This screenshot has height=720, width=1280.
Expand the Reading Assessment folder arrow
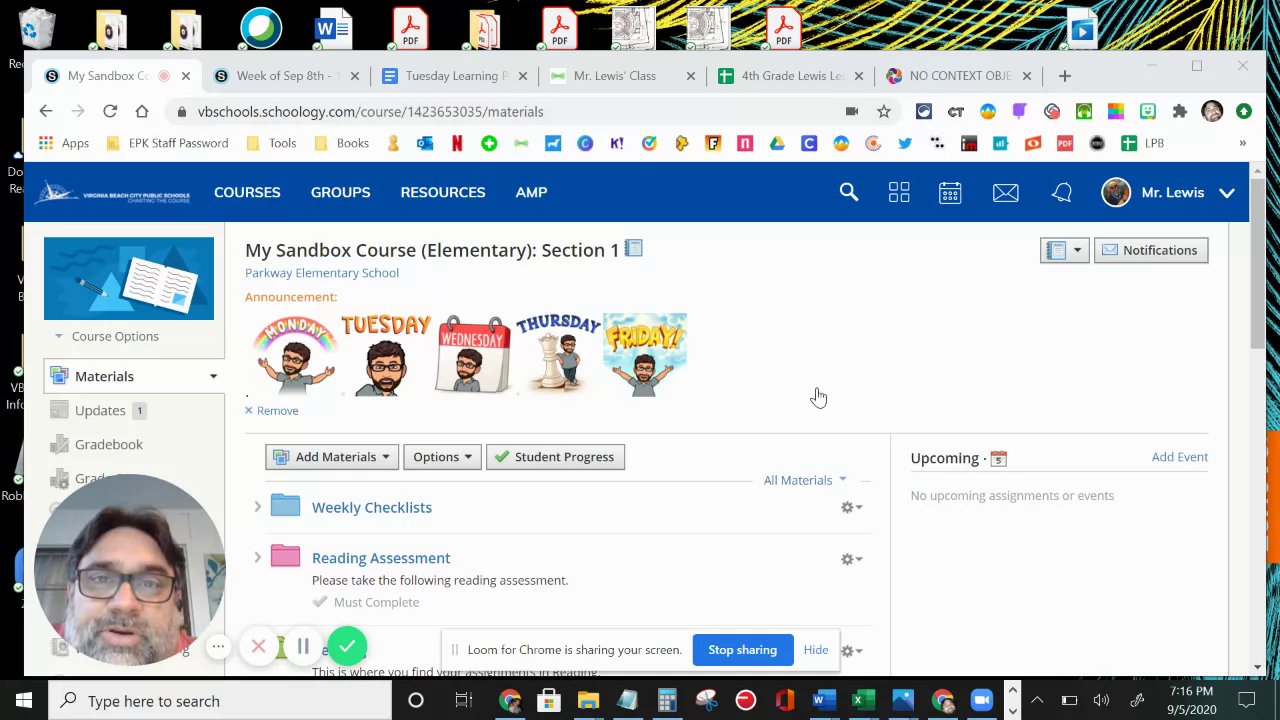257,557
